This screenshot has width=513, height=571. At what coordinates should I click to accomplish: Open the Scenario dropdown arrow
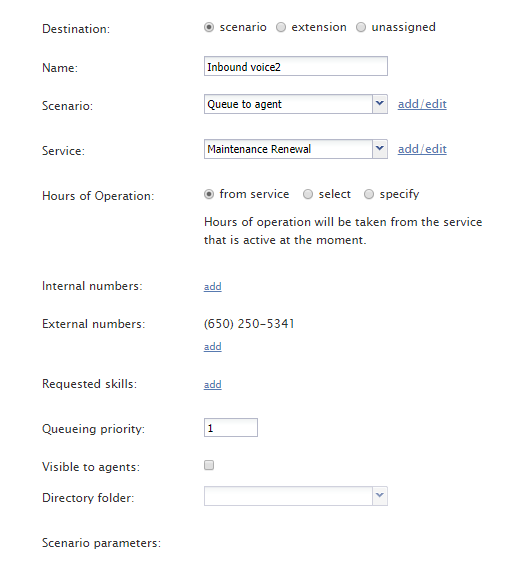tap(380, 104)
